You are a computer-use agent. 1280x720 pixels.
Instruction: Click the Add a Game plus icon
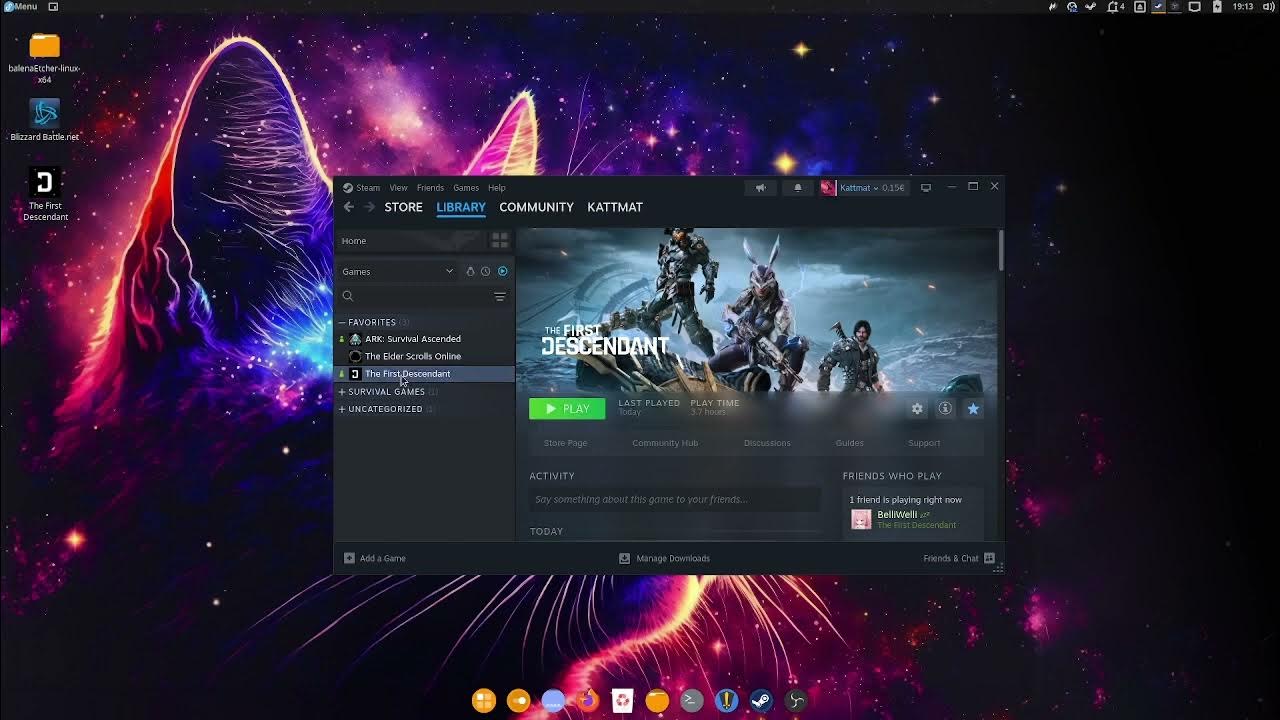pos(349,558)
